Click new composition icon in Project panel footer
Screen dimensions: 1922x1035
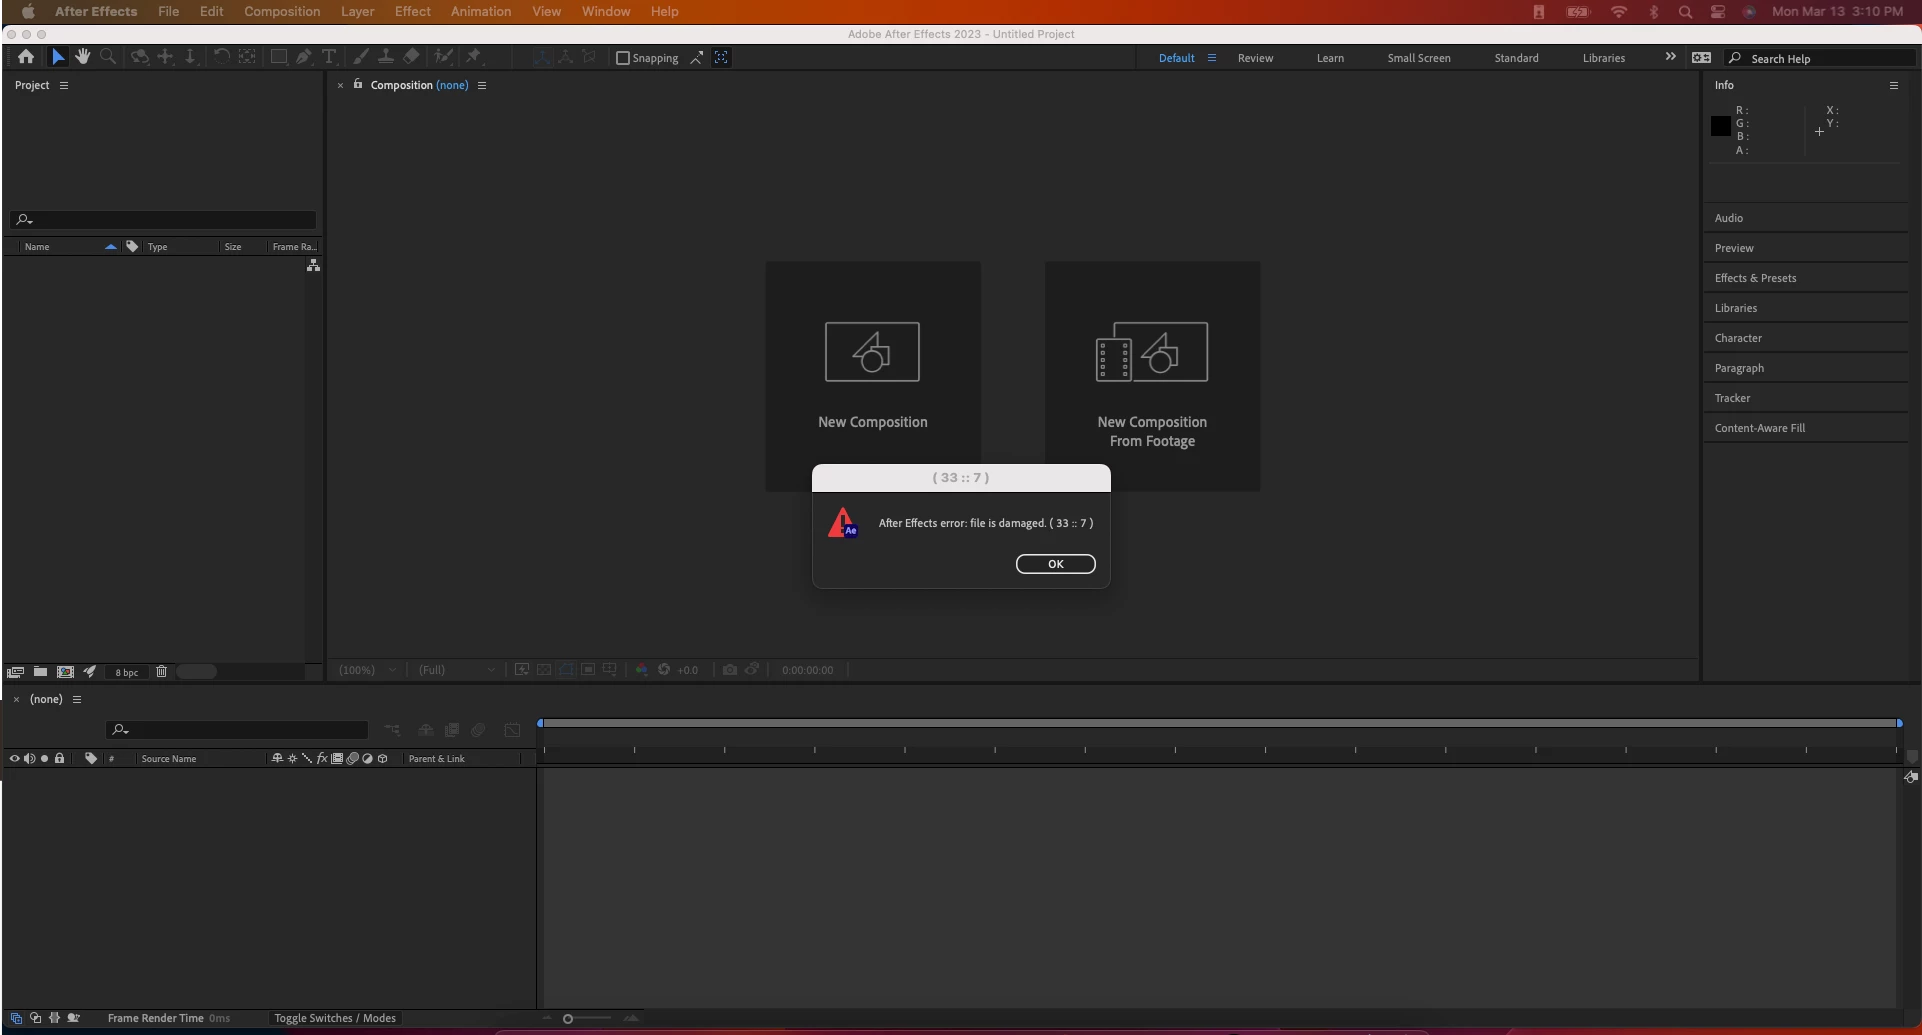(65, 672)
